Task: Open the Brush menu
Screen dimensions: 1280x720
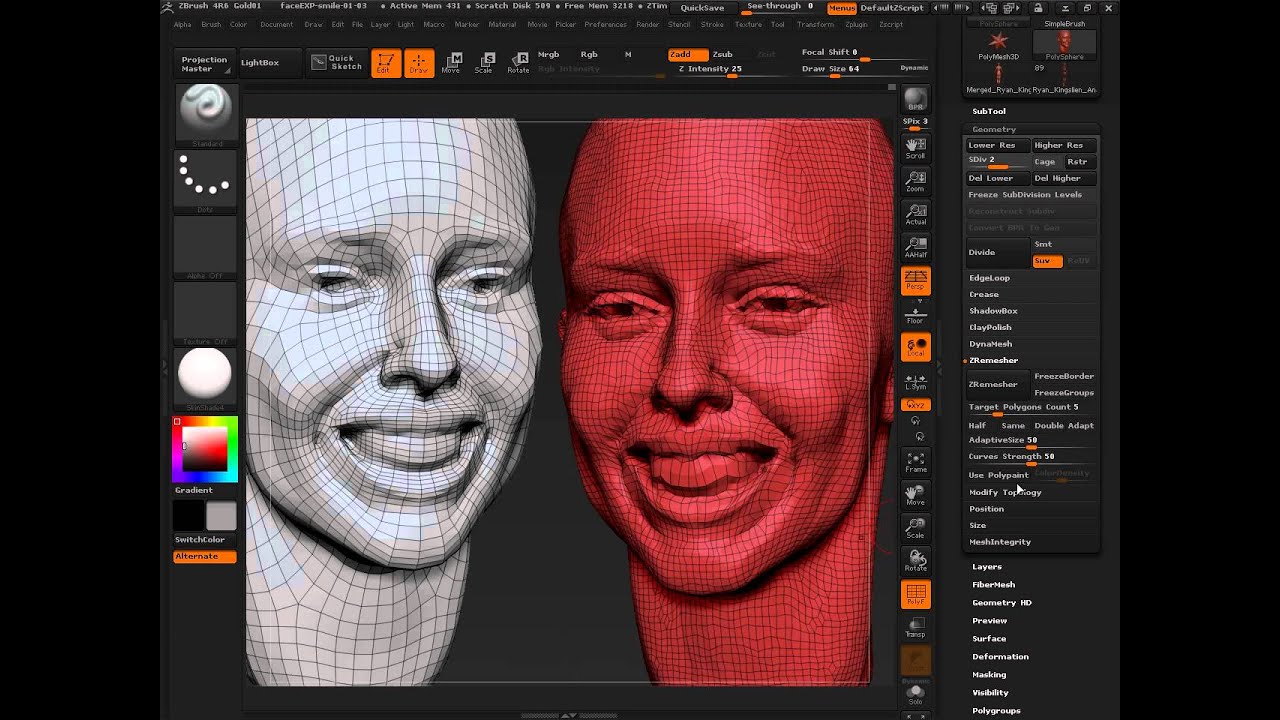Action: [x=211, y=24]
